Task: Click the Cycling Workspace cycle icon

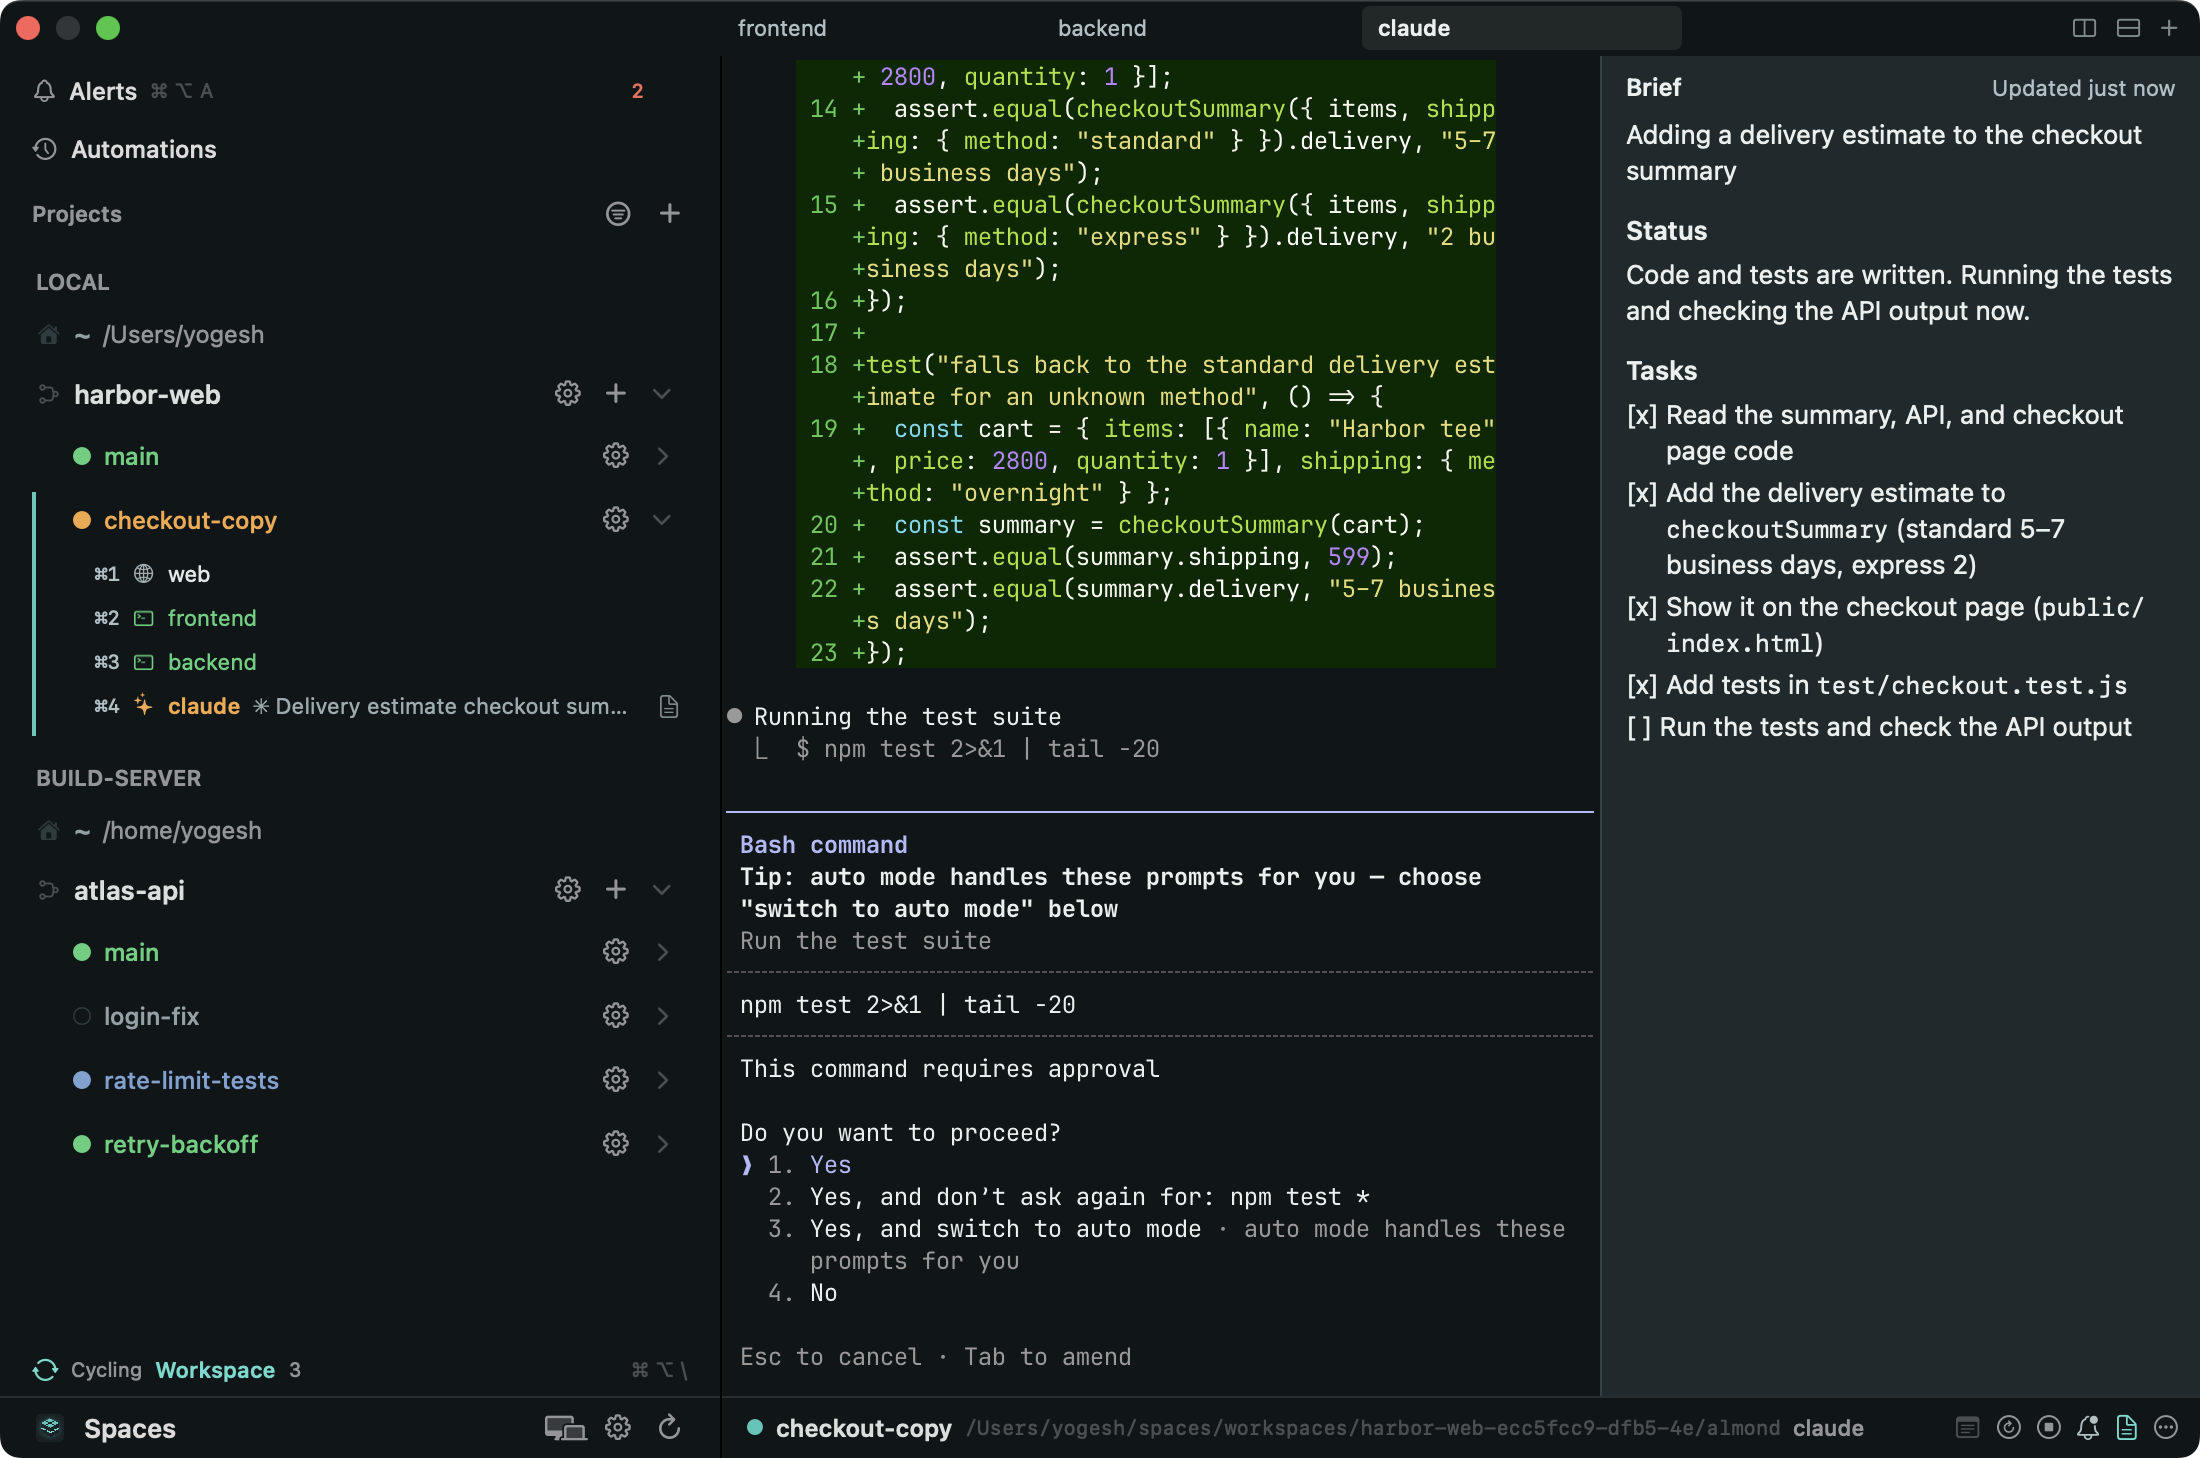Action: [46, 1370]
